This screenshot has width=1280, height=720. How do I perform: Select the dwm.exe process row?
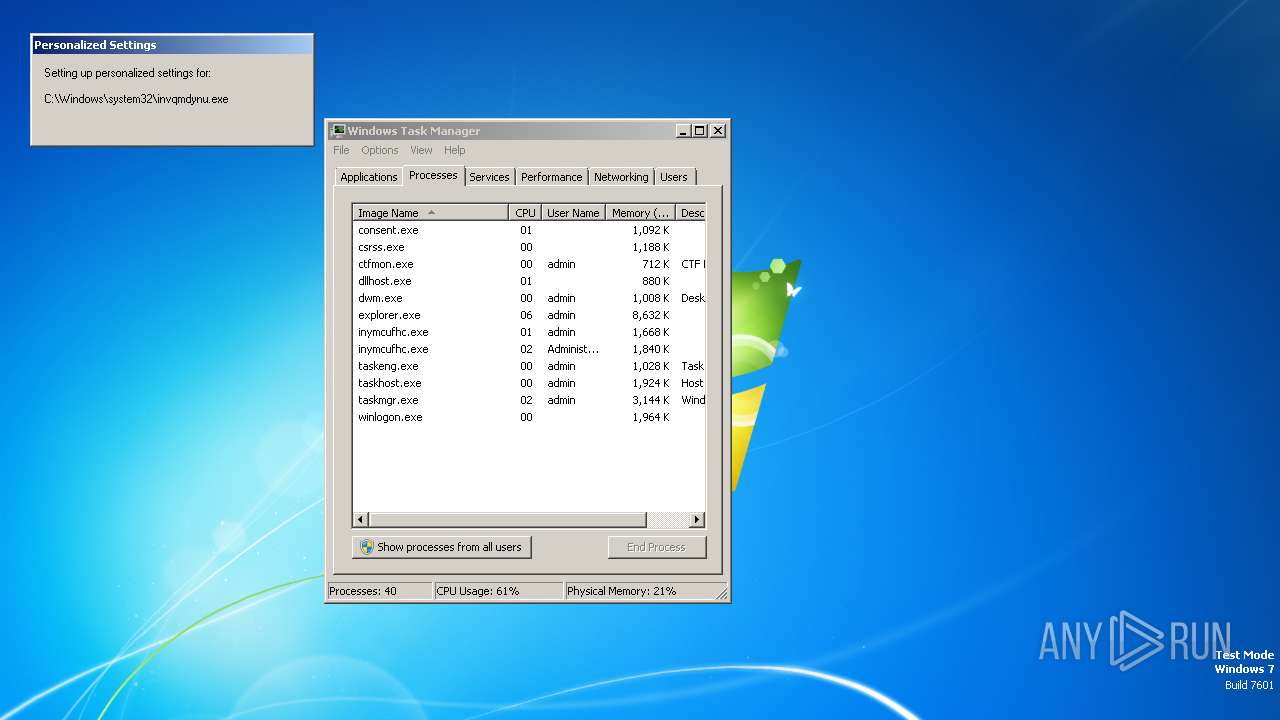click(x=529, y=298)
